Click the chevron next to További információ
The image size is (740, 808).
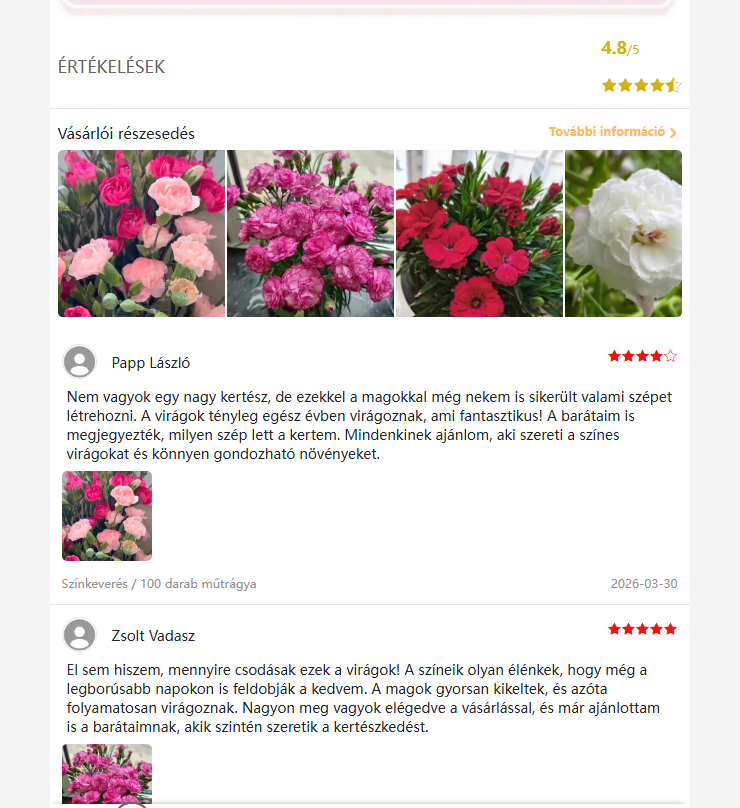pos(673,132)
